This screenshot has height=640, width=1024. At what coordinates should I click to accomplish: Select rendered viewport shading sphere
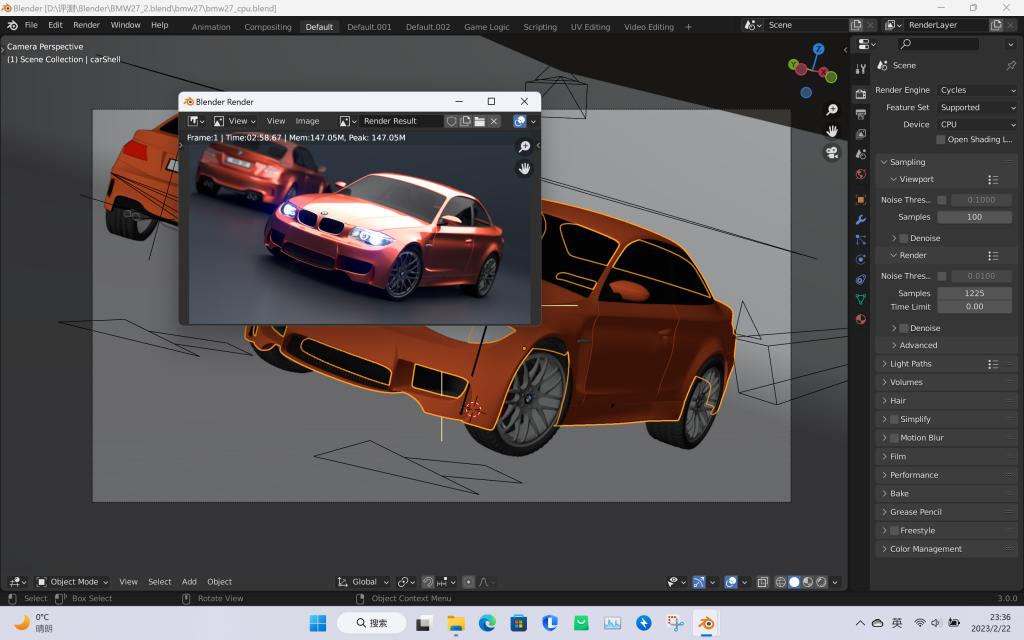pyautogui.click(x=821, y=582)
